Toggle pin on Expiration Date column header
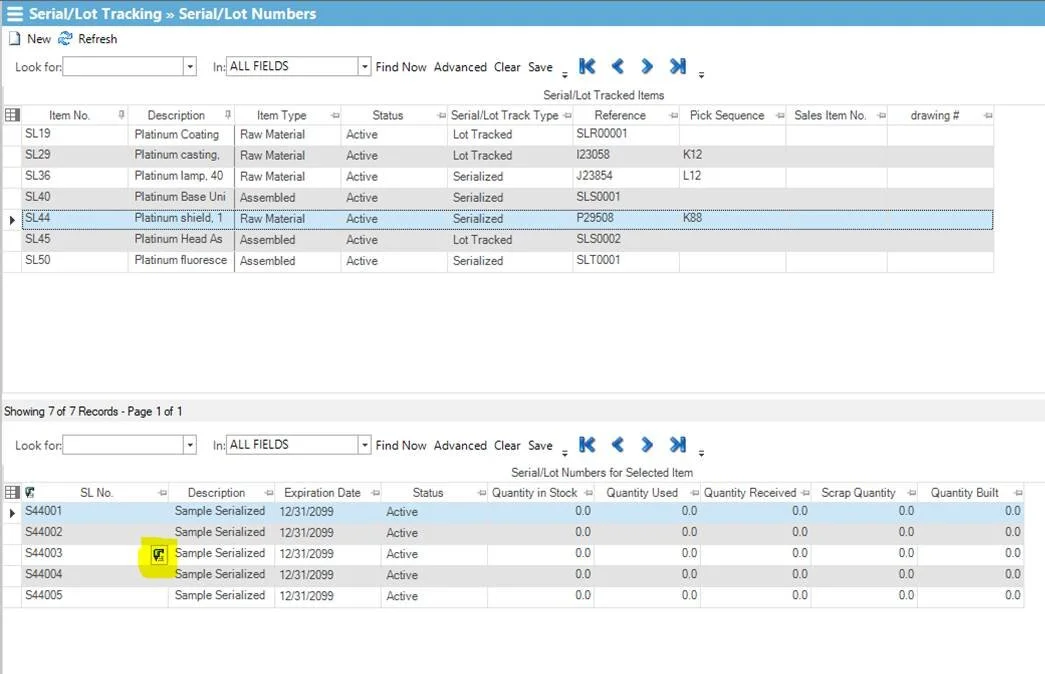This screenshot has height=674, width=1045. 375,493
